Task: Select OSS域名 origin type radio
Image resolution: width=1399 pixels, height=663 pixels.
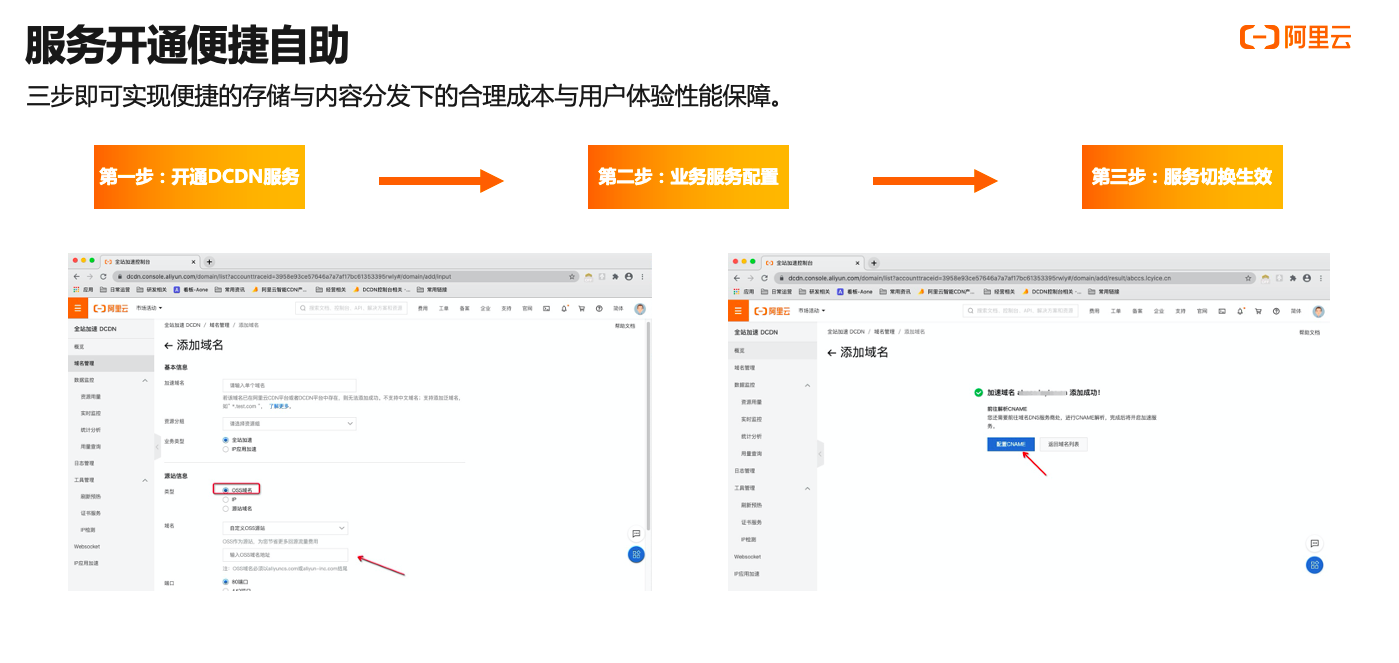Action: [225, 490]
